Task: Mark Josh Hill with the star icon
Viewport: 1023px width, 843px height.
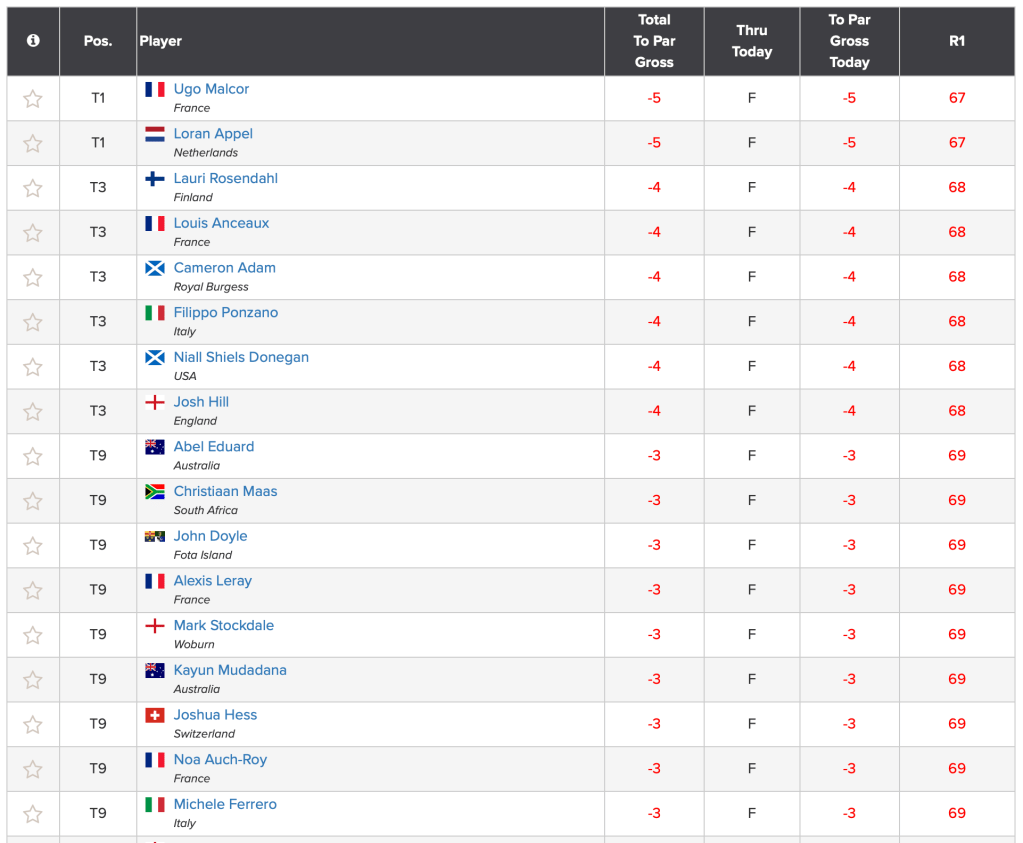Action: [x=33, y=412]
